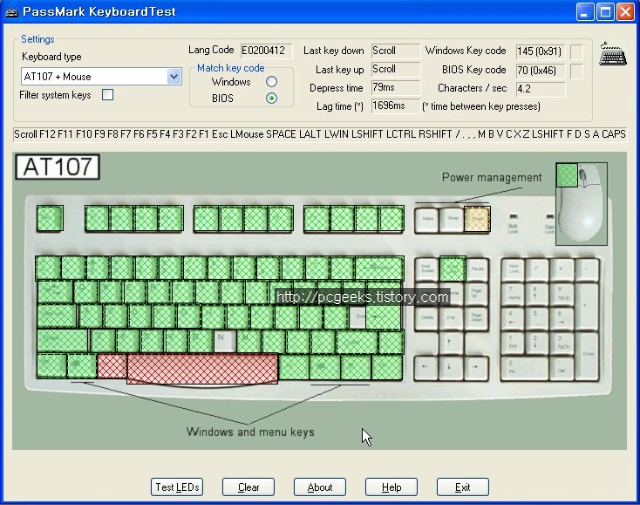Click the Sleep power management key
The width and height of the screenshot is (640, 505).
(452, 219)
